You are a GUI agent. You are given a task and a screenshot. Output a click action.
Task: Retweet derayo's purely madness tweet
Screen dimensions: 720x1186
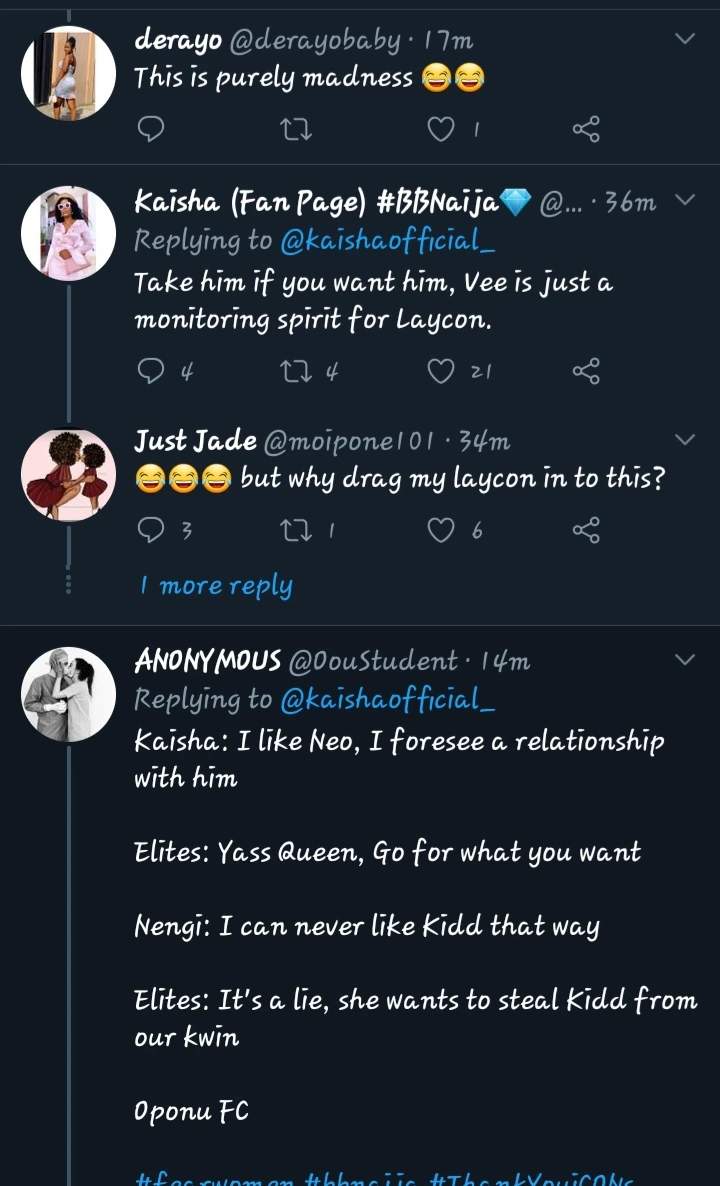point(297,128)
